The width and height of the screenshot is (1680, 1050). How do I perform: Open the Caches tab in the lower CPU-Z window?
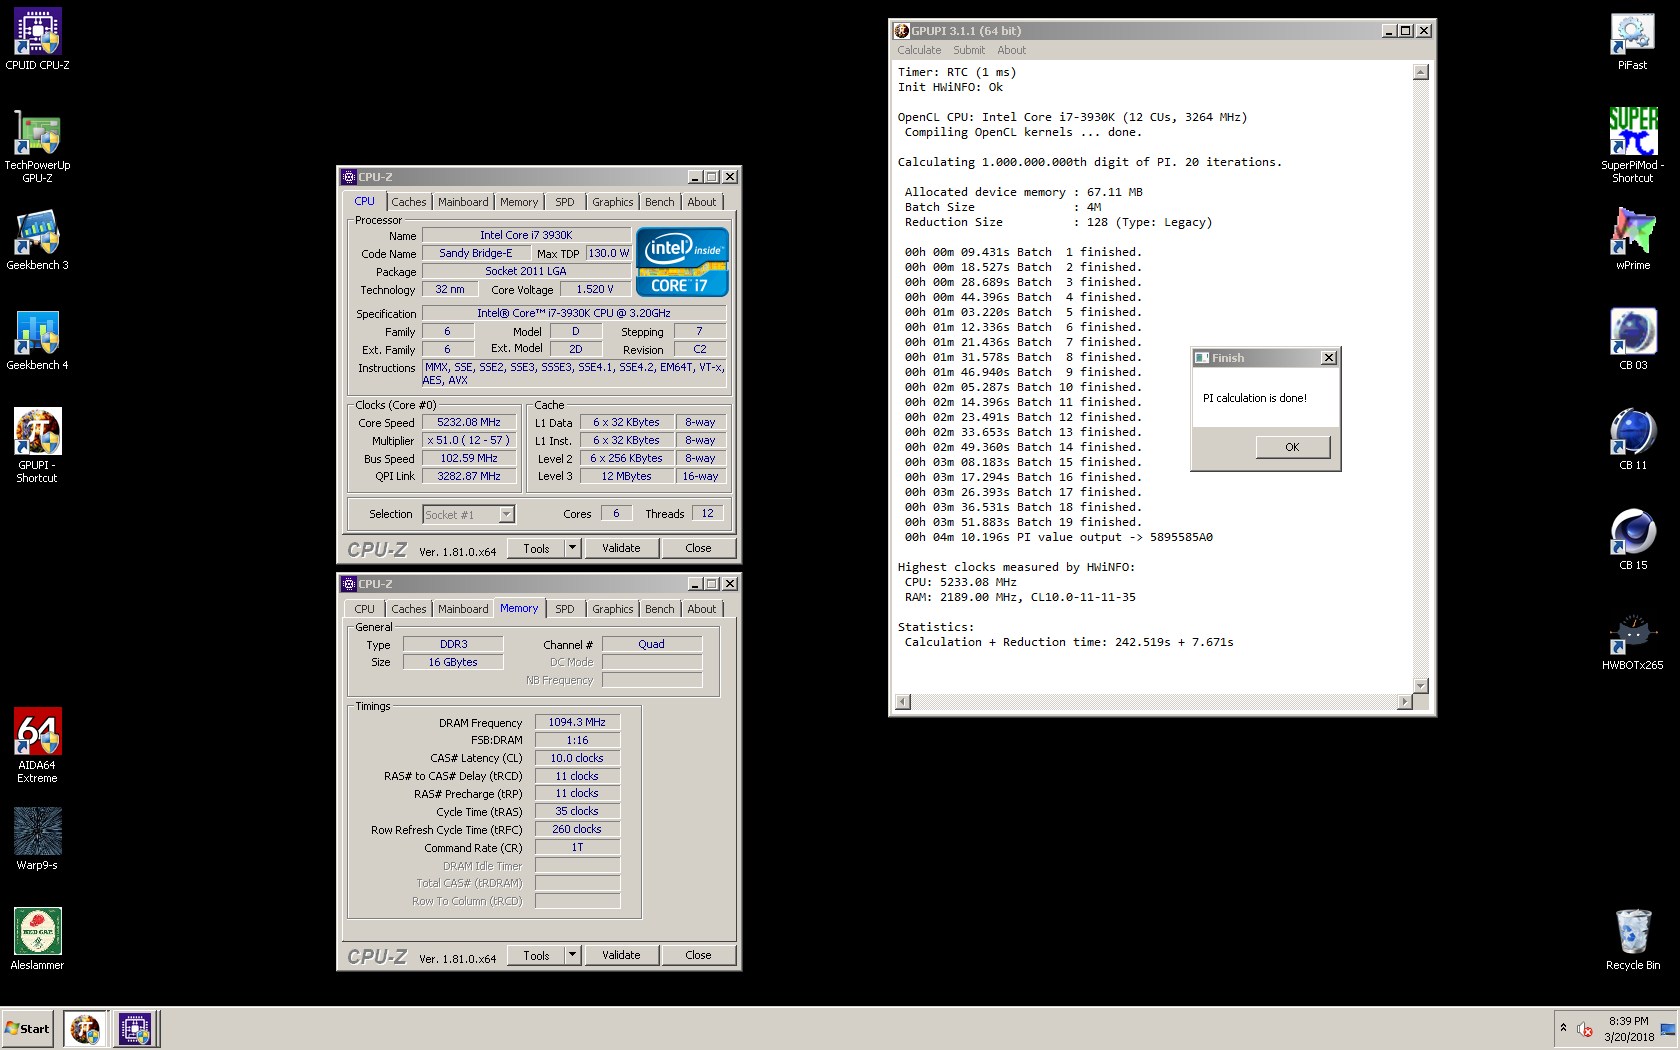point(408,609)
